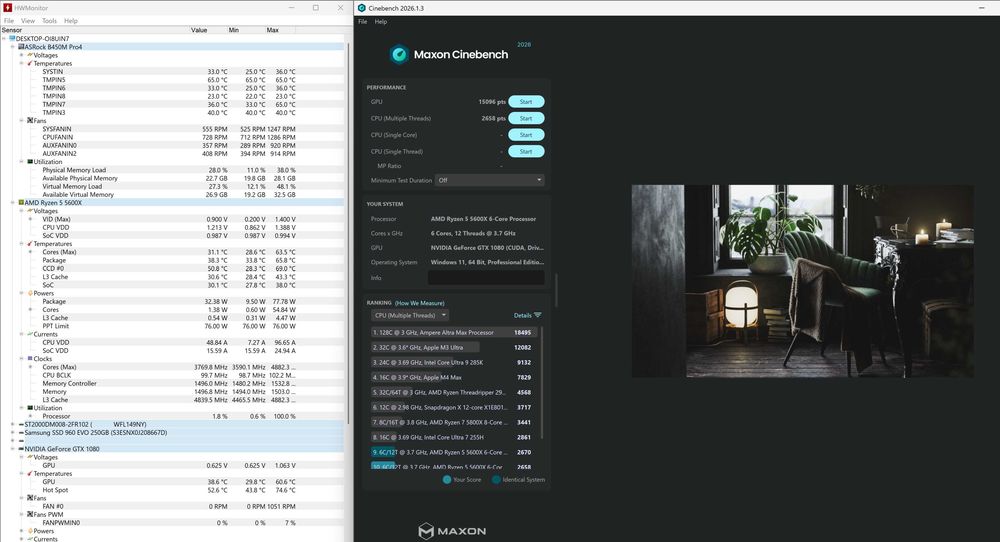
Task: Open View menu in HWMonitor
Action: pos(28,20)
